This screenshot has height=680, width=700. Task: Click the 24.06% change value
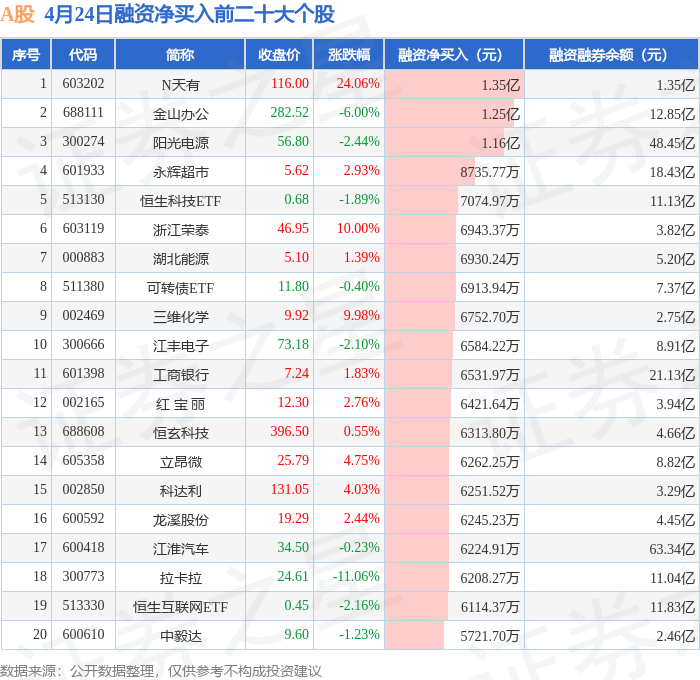[358, 83]
